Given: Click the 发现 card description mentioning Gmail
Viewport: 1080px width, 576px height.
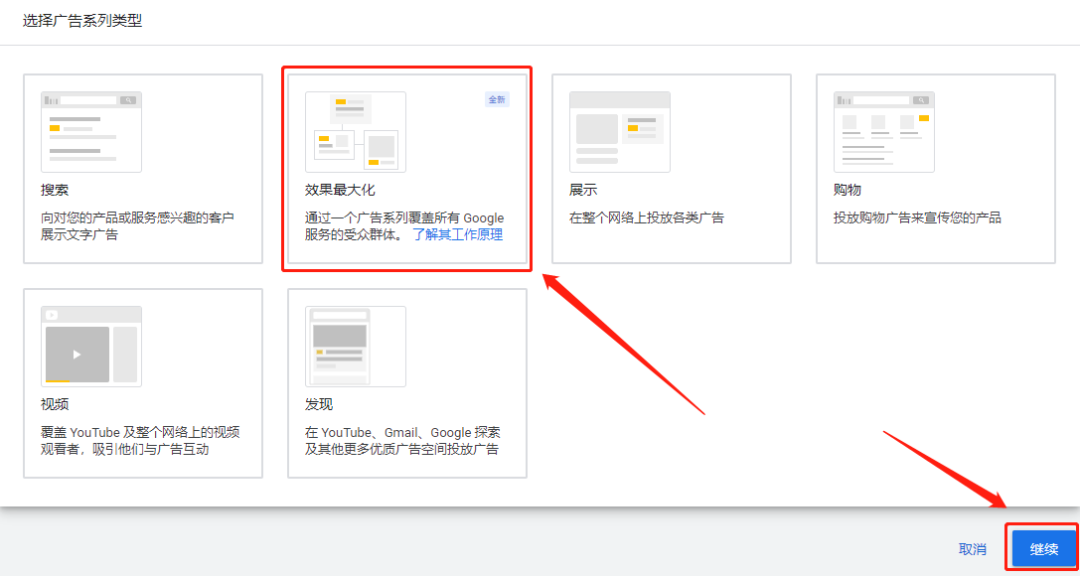Looking at the screenshot, I should (x=402, y=441).
